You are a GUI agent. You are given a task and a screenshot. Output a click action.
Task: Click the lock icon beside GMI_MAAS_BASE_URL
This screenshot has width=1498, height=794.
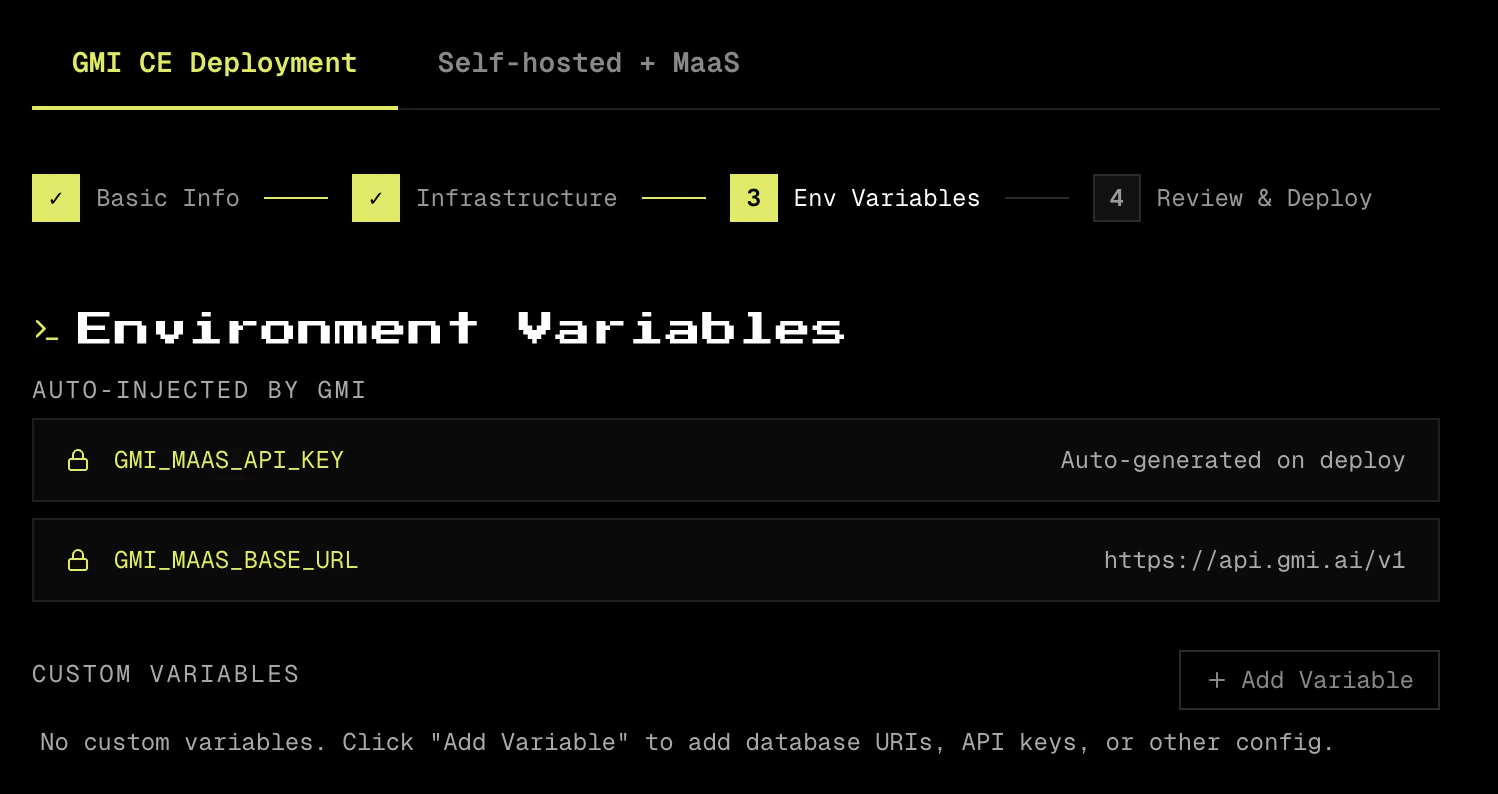click(78, 560)
